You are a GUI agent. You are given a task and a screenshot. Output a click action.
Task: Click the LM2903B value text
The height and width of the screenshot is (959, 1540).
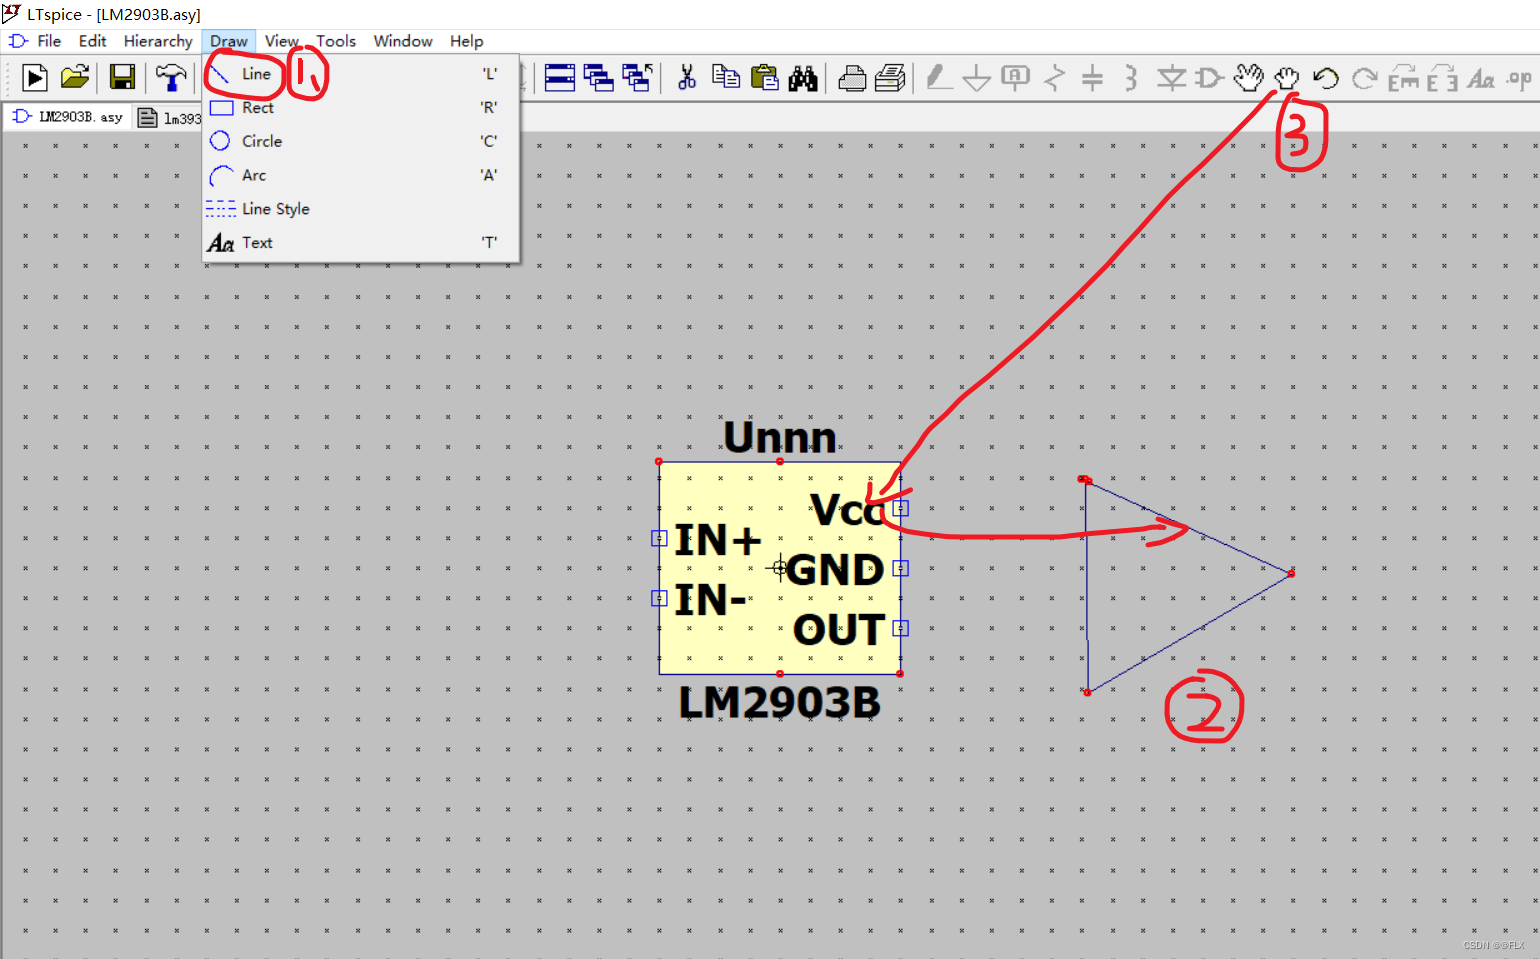tap(780, 702)
